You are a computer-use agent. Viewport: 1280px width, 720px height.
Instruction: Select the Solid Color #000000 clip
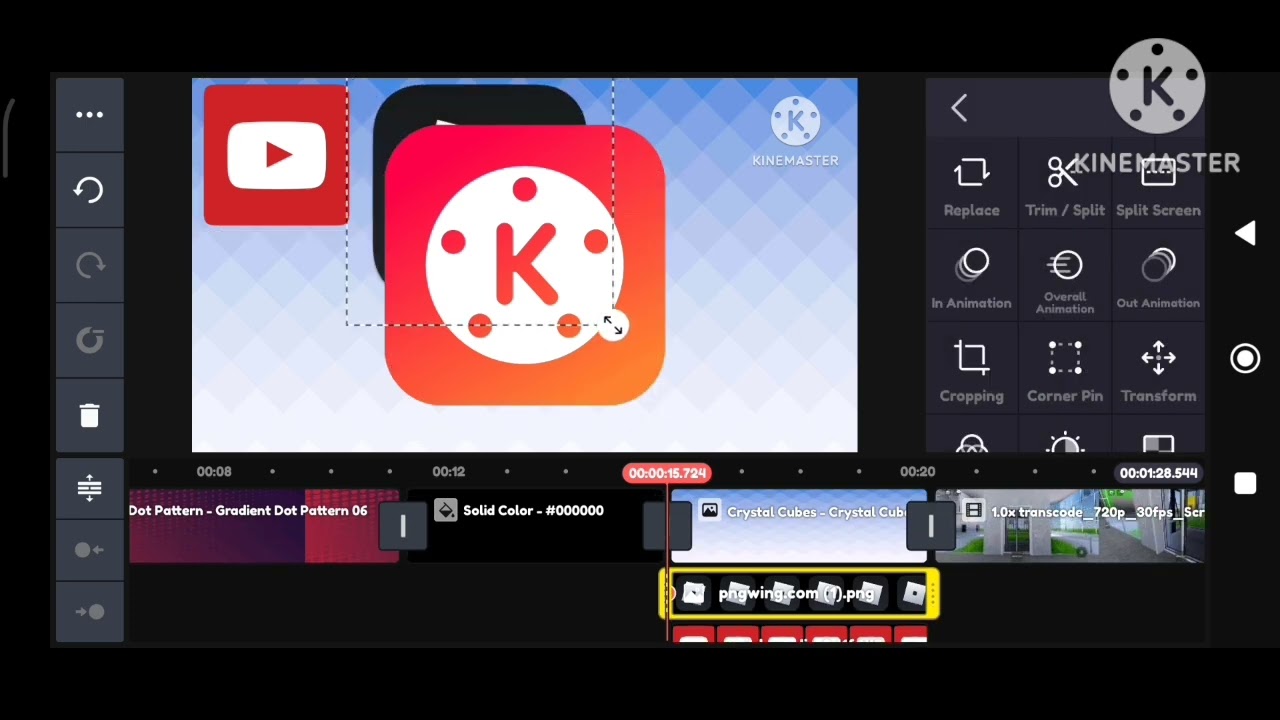tap(535, 526)
